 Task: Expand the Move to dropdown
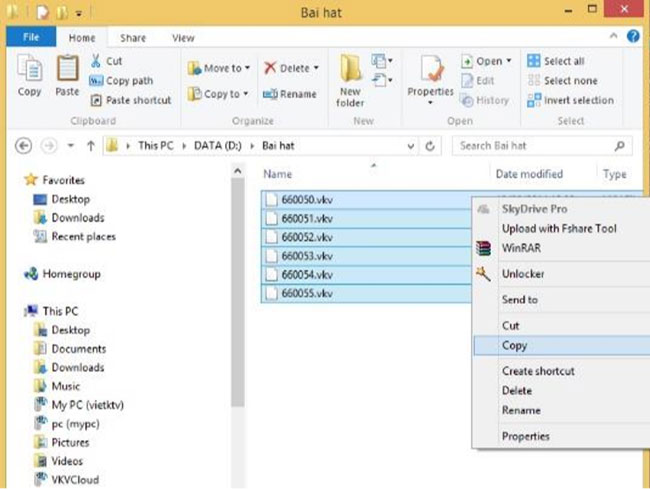tap(248, 69)
